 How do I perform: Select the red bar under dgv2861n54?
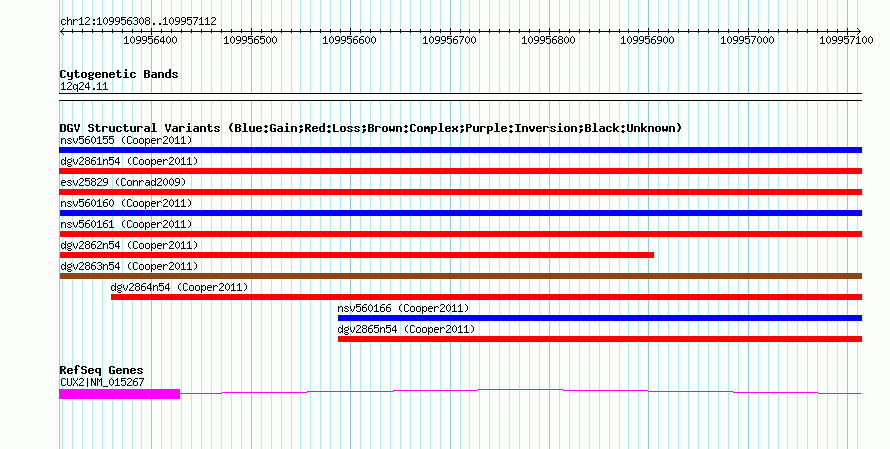coord(460,171)
